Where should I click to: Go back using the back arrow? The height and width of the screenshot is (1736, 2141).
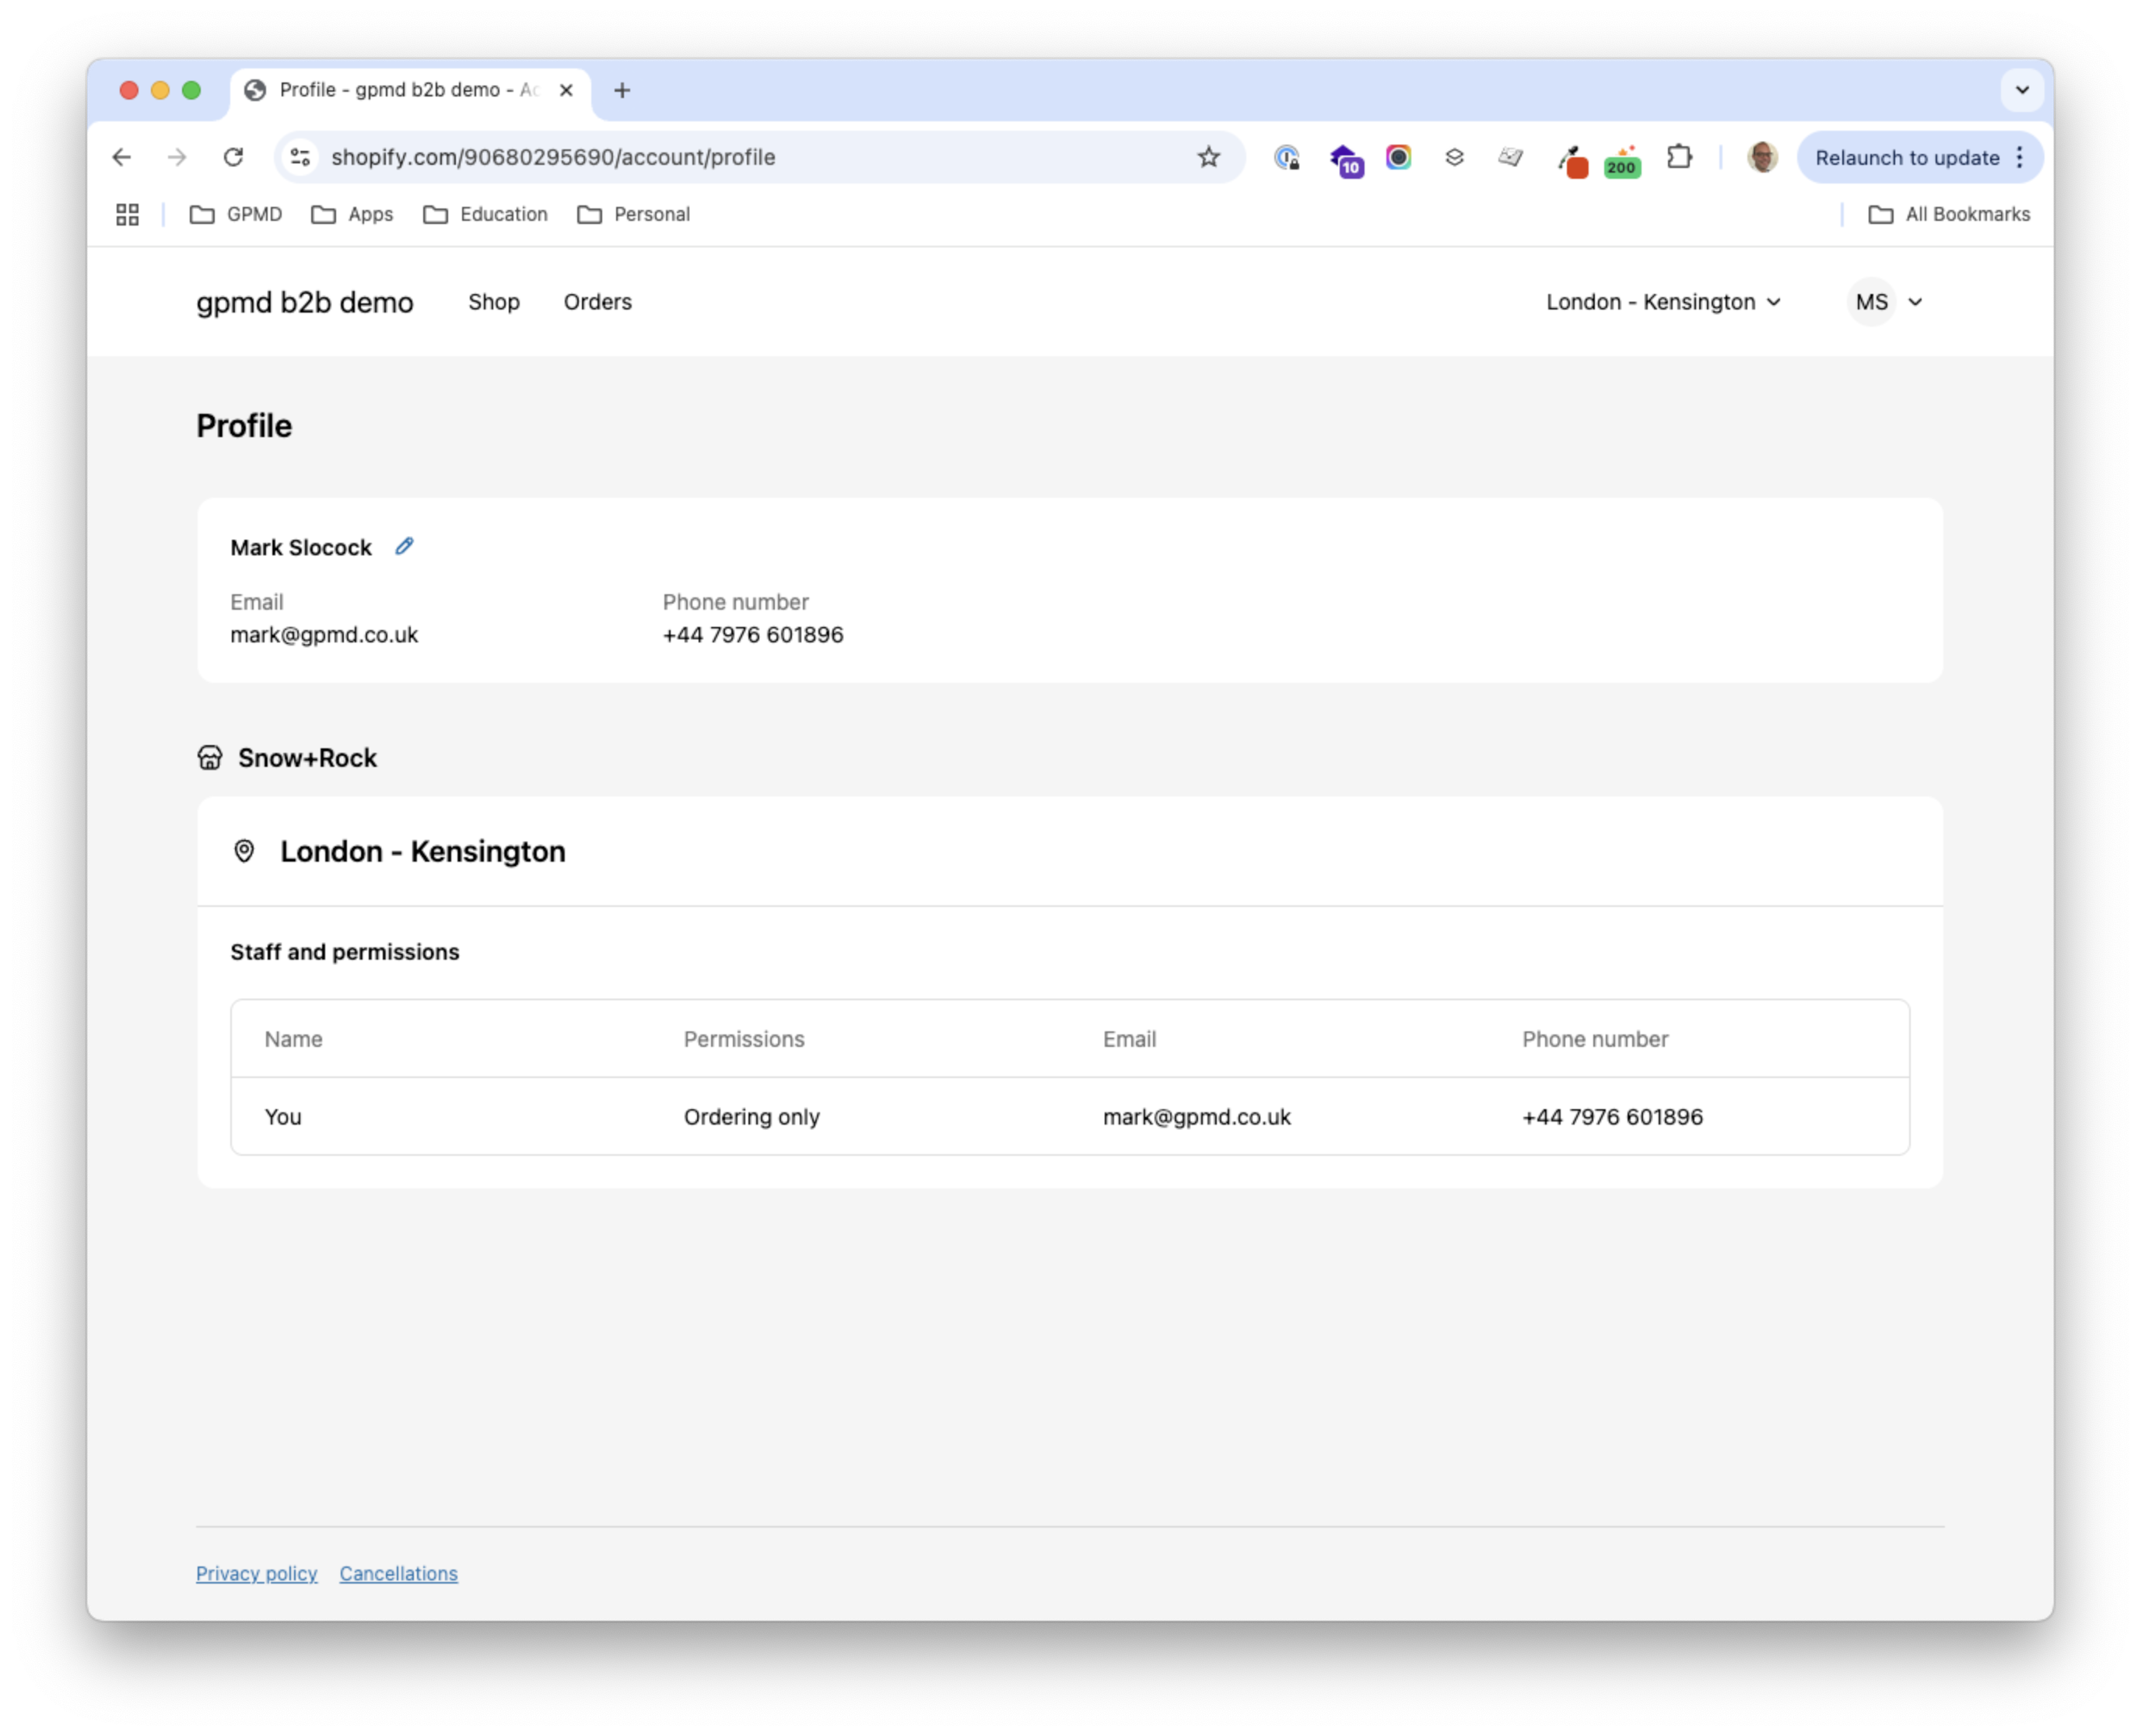122,157
